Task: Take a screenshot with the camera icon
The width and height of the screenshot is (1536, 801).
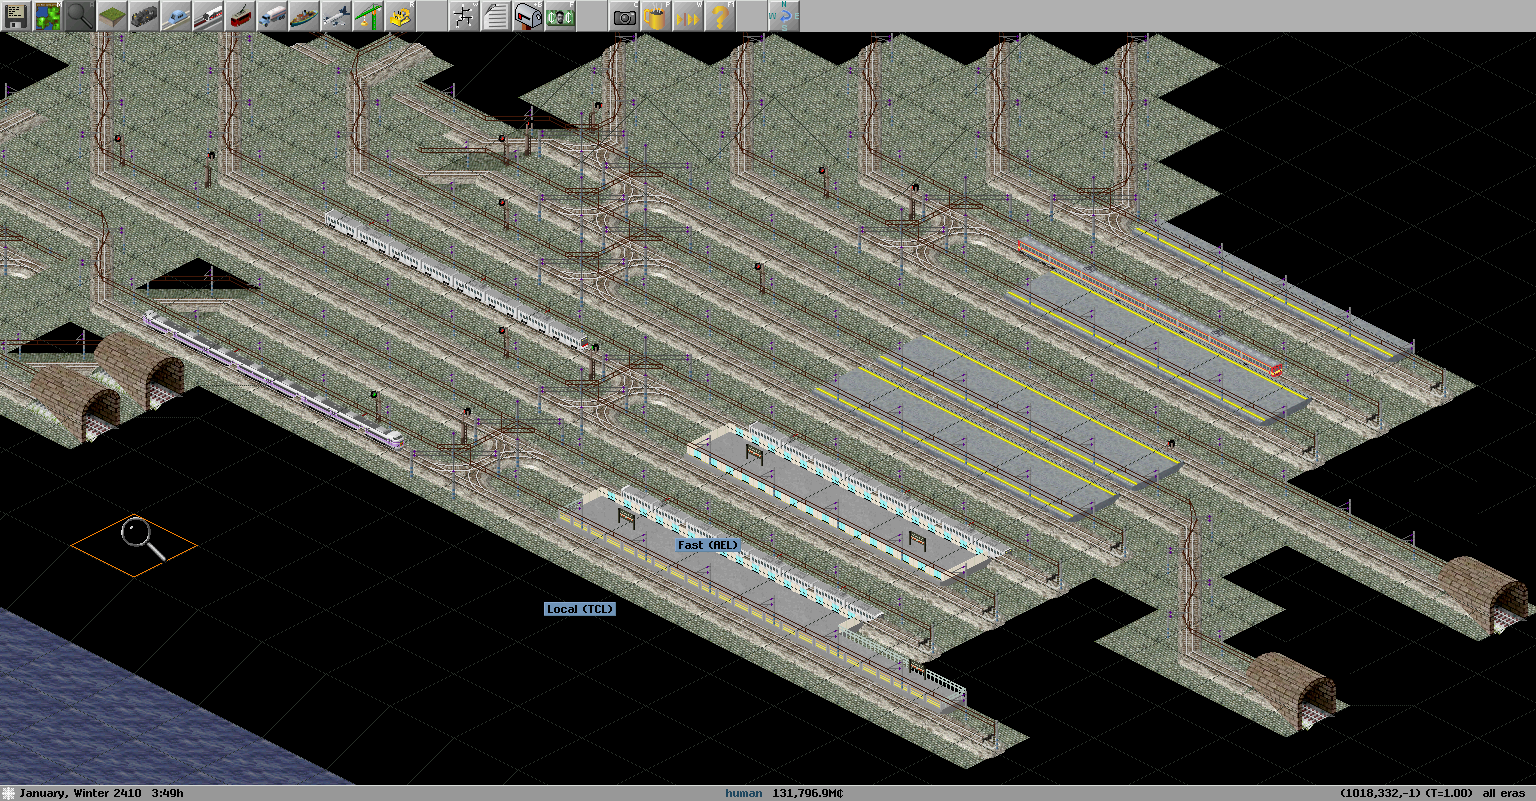Action: pos(624,16)
